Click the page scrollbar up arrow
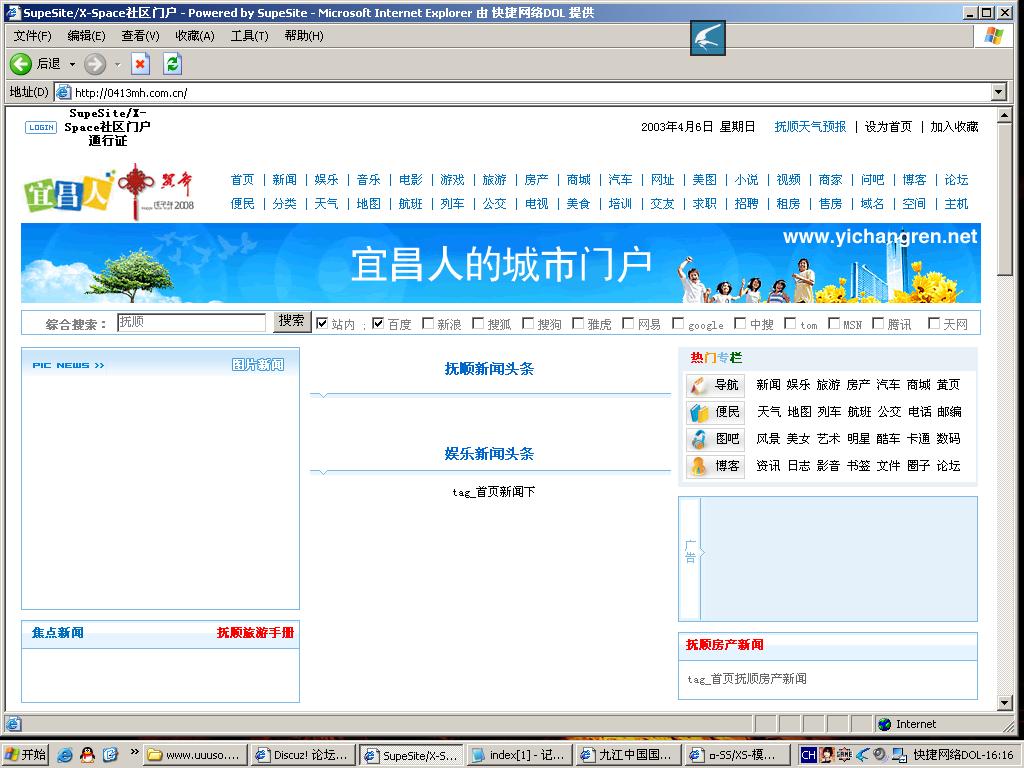1024x768 pixels. (x=1005, y=115)
